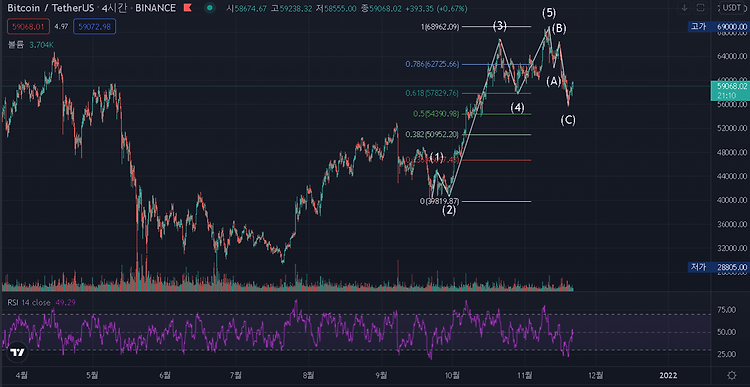
Task: Click the Fibonacci 1 (68962.09) level label
Action: (x=440, y=27)
